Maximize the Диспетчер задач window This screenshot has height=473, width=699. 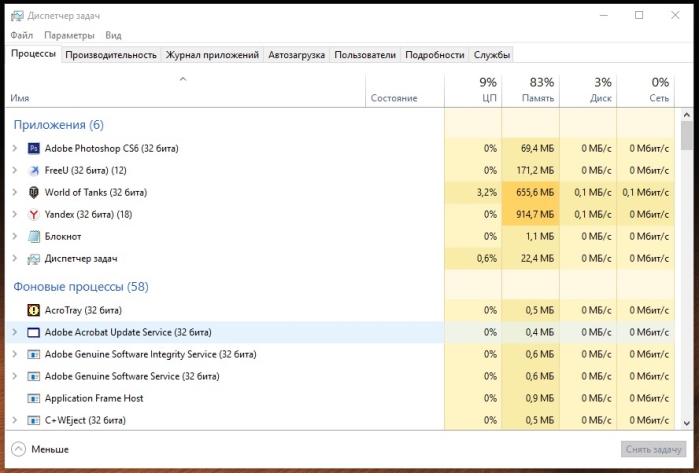[639, 15]
